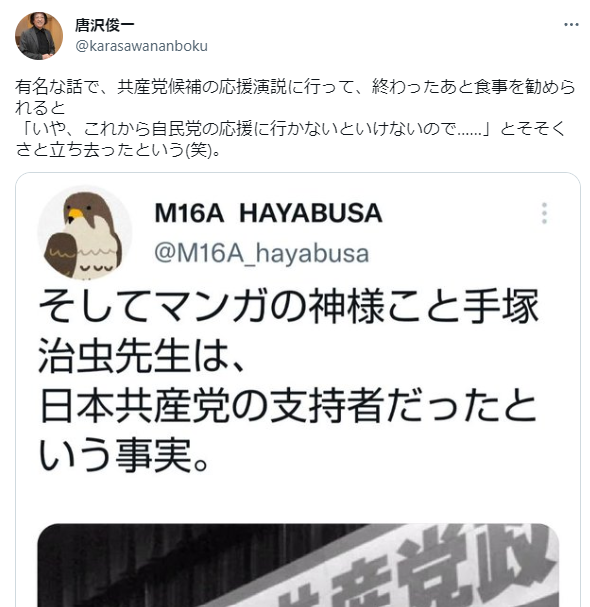Click the M16A HAYABUSA falcon avatar
Image resolution: width=590 pixels, height=607 pixels.
[85, 232]
